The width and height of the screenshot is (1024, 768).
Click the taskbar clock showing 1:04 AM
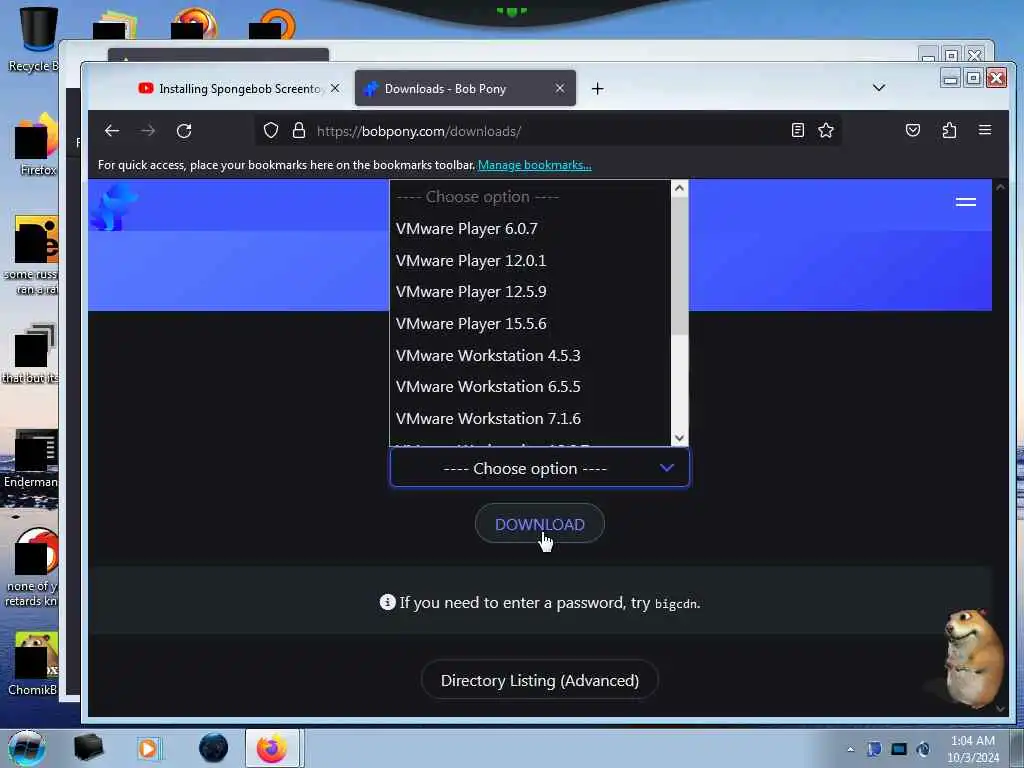pos(972,749)
